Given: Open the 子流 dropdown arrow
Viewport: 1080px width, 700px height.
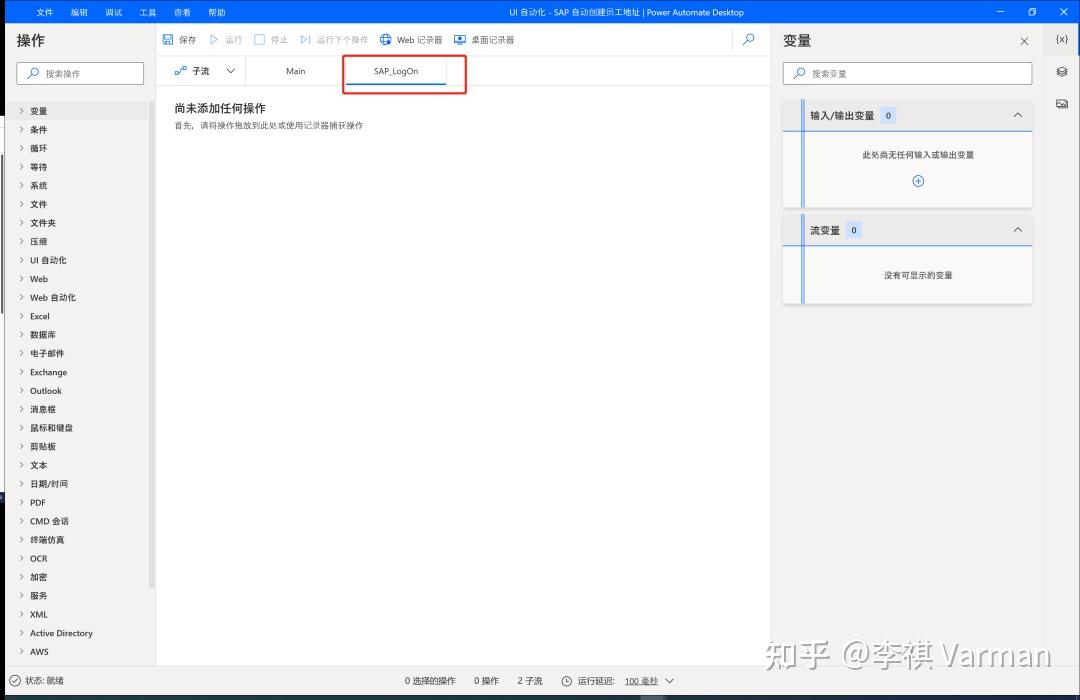Looking at the screenshot, I should point(231,71).
